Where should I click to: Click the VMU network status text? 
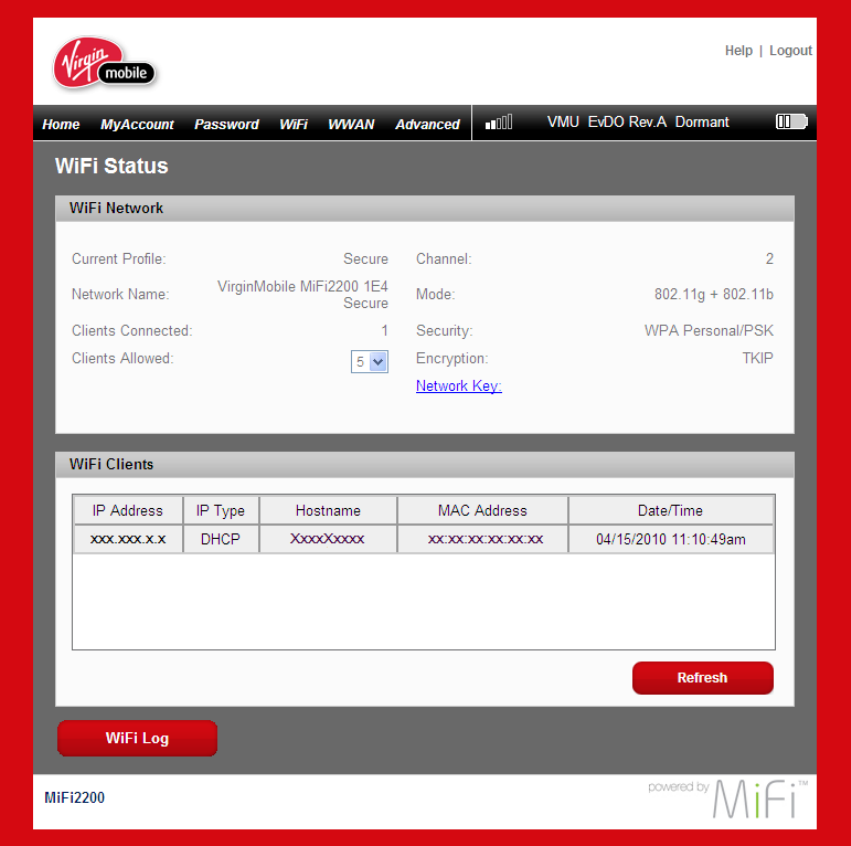pos(563,122)
